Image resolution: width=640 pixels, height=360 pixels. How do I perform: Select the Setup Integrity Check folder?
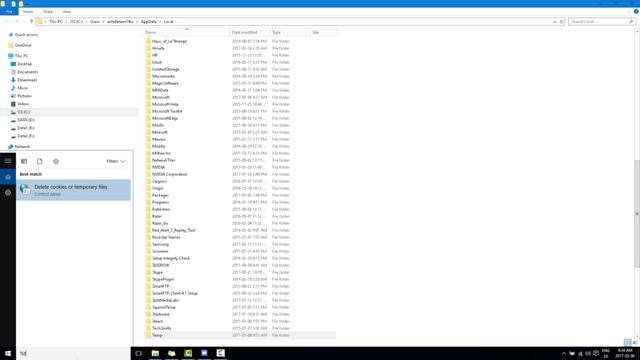click(x=171, y=258)
